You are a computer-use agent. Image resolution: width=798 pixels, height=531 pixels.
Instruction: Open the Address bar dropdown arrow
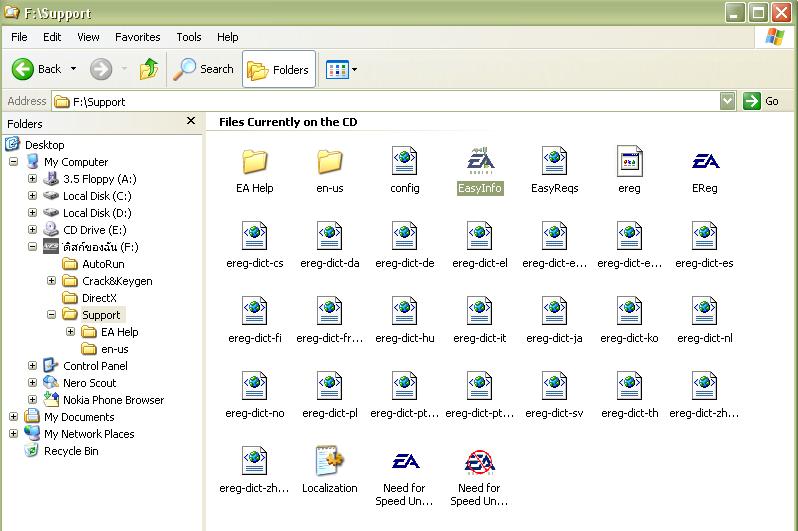728,101
